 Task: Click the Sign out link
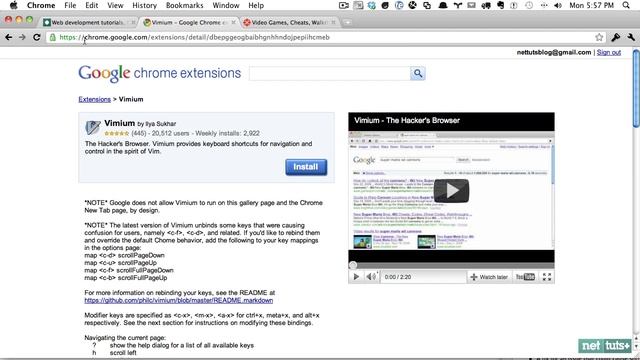[609, 52]
